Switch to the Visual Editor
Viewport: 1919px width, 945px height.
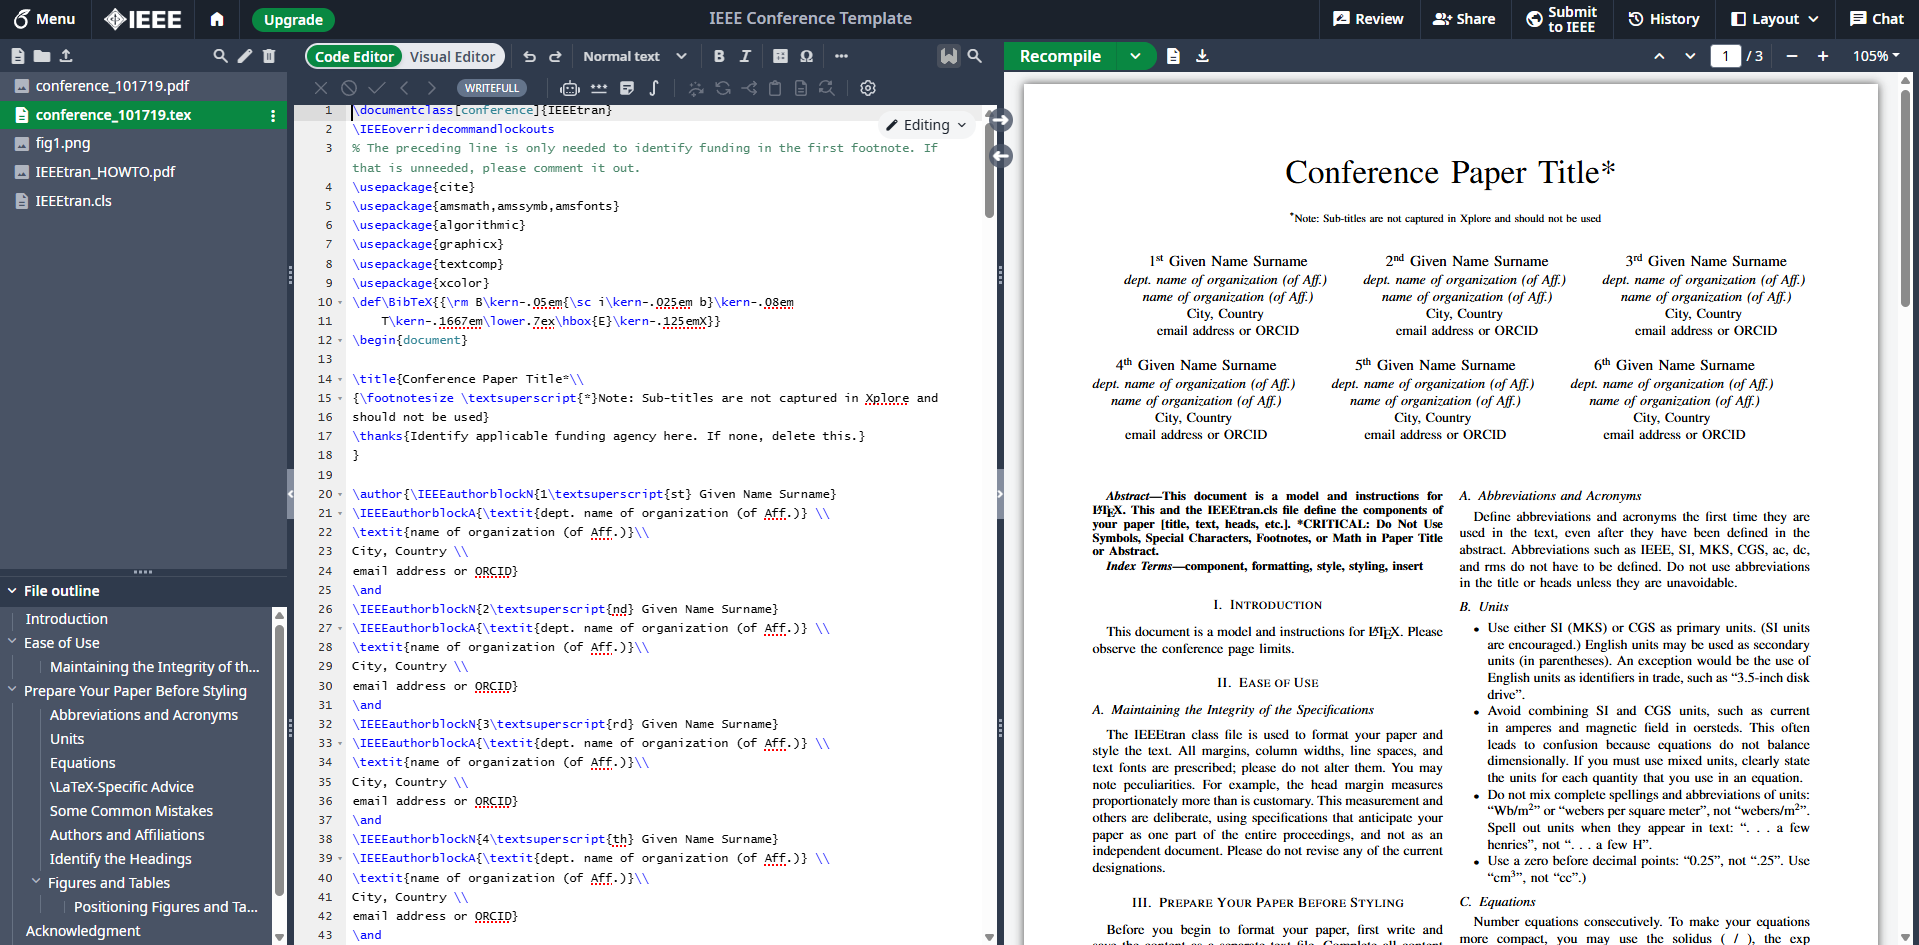tap(452, 57)
